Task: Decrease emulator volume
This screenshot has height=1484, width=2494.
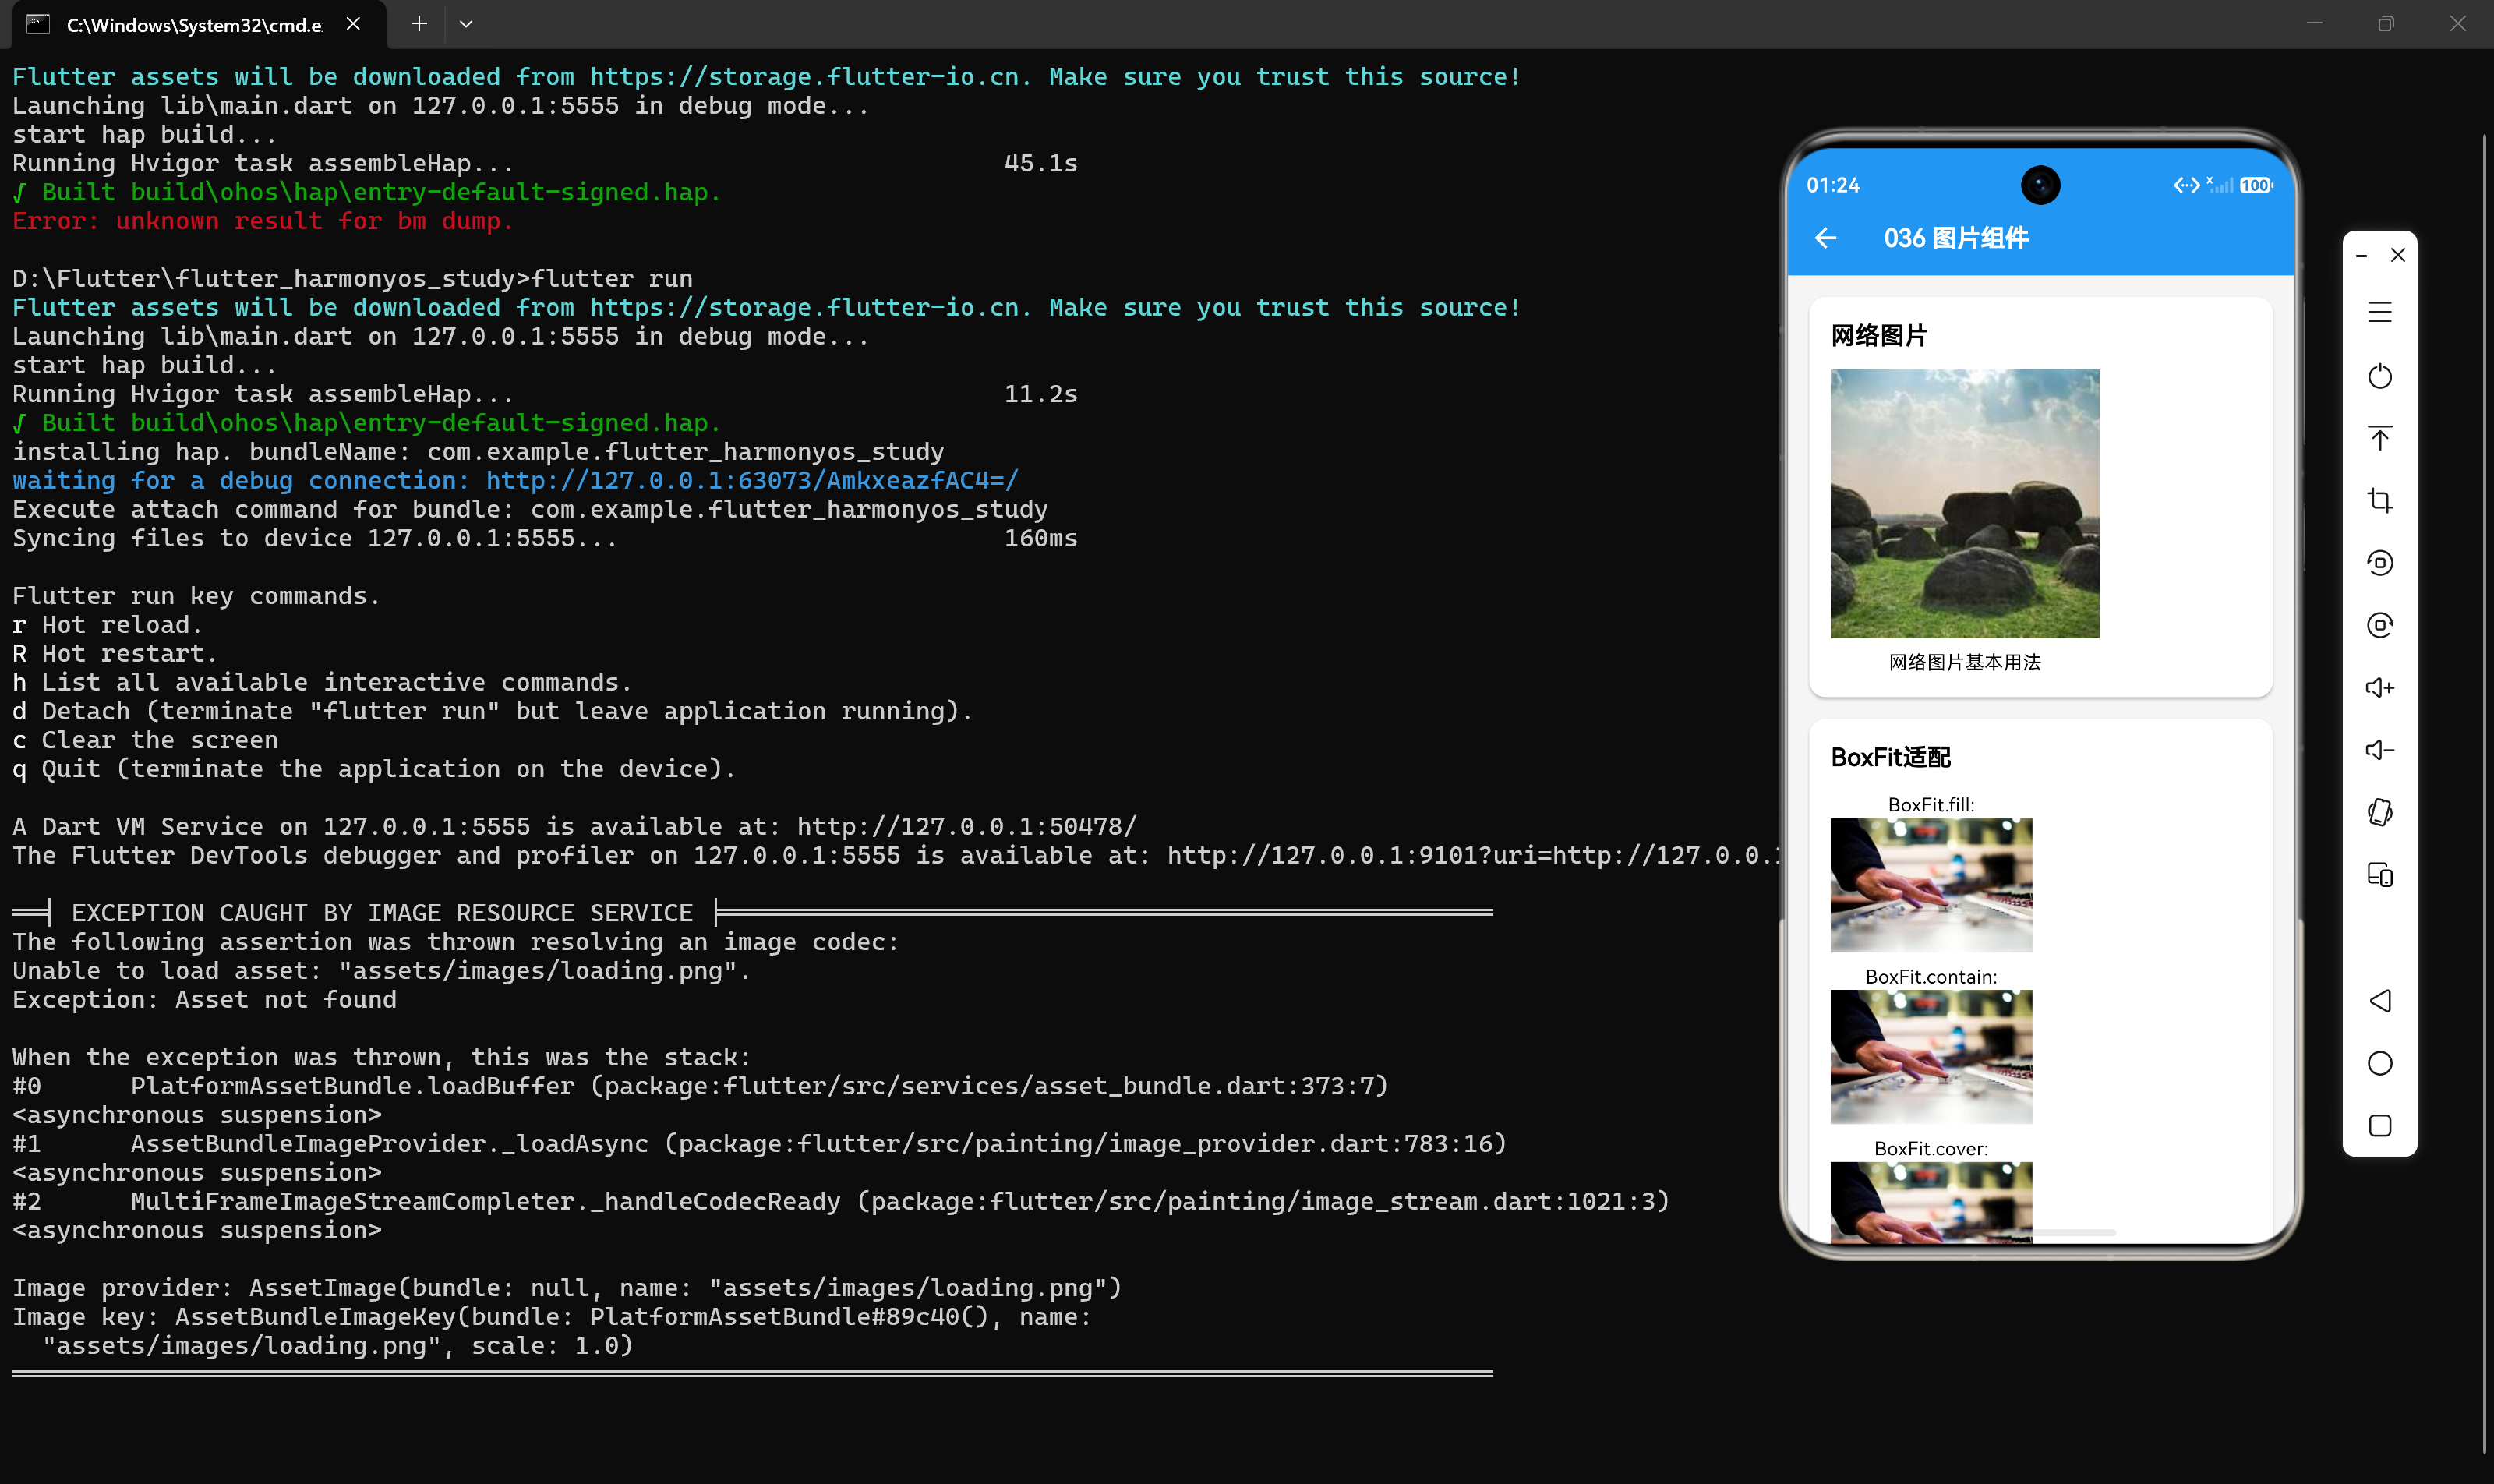Action: [2380, 750]
